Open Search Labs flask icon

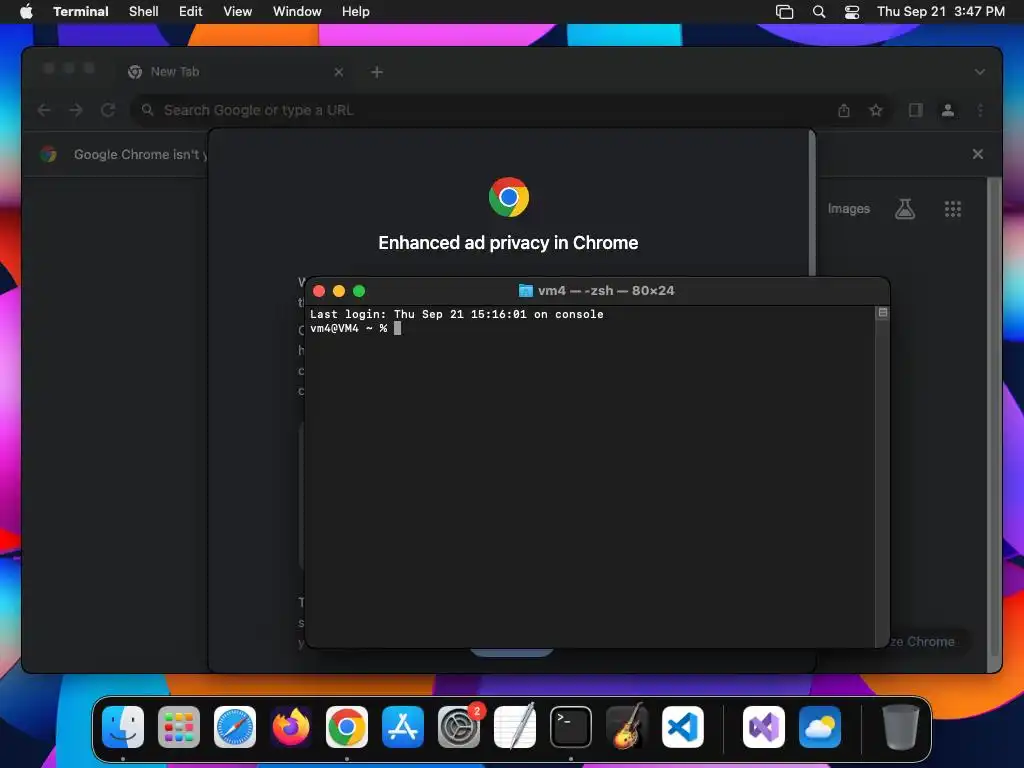point(904,209)
